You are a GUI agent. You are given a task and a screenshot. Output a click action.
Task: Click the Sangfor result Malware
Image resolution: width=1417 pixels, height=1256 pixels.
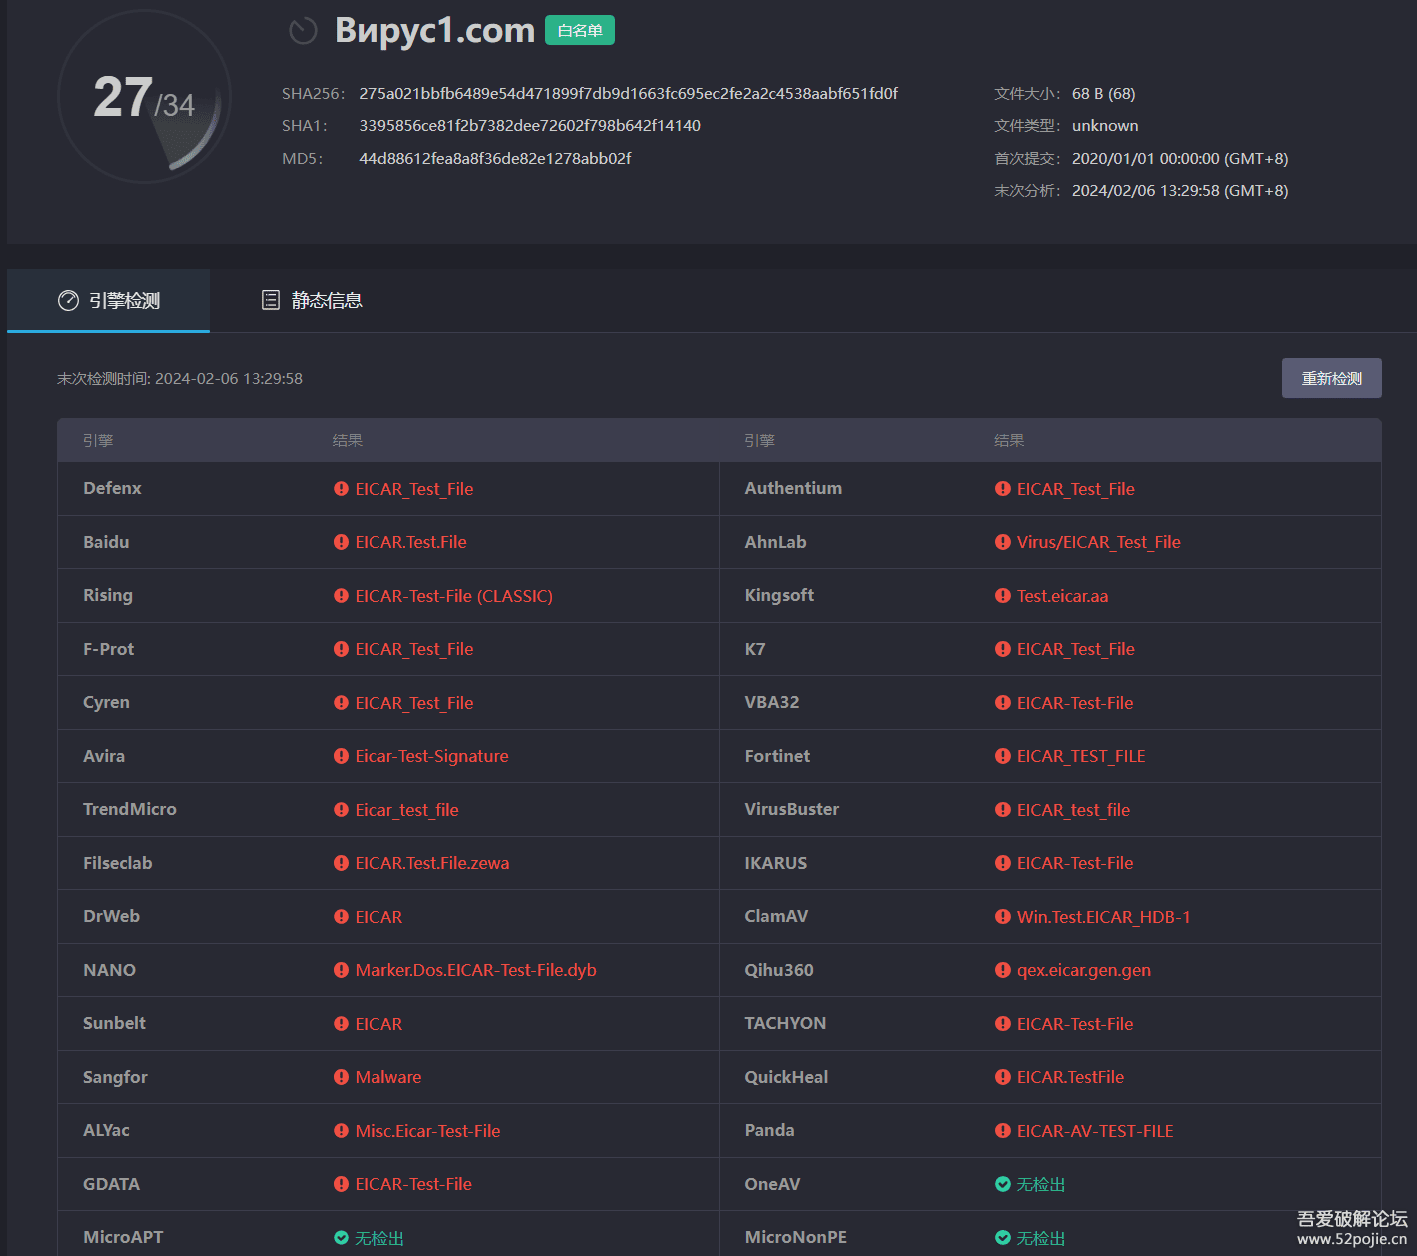tap(388, 1077)
